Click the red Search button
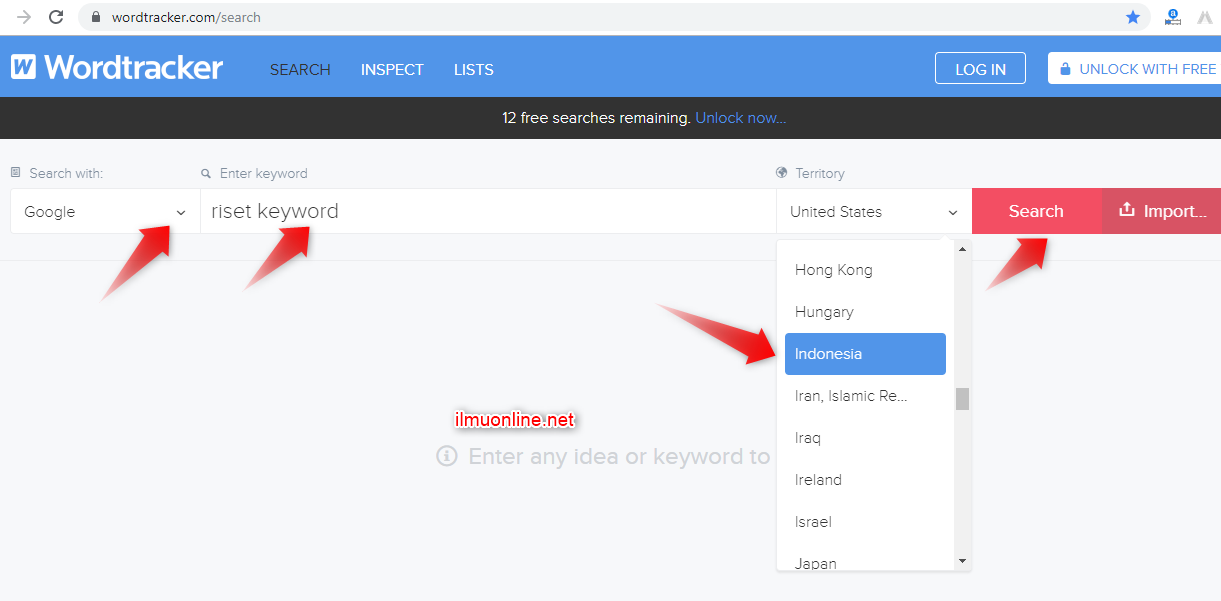This screenshot has width=1221, height=601. coord(1036,211)
